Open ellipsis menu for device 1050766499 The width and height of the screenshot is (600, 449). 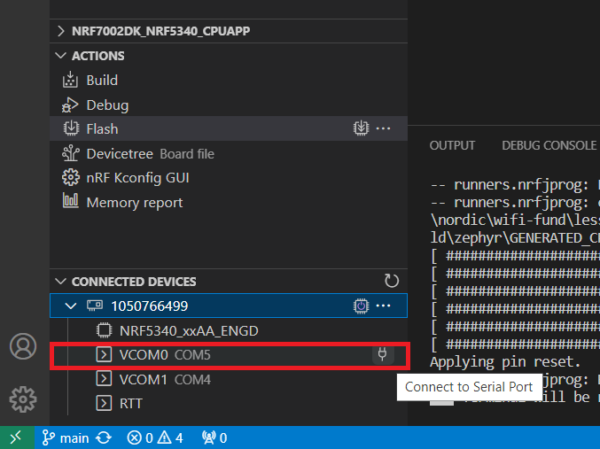coord(383,305)
